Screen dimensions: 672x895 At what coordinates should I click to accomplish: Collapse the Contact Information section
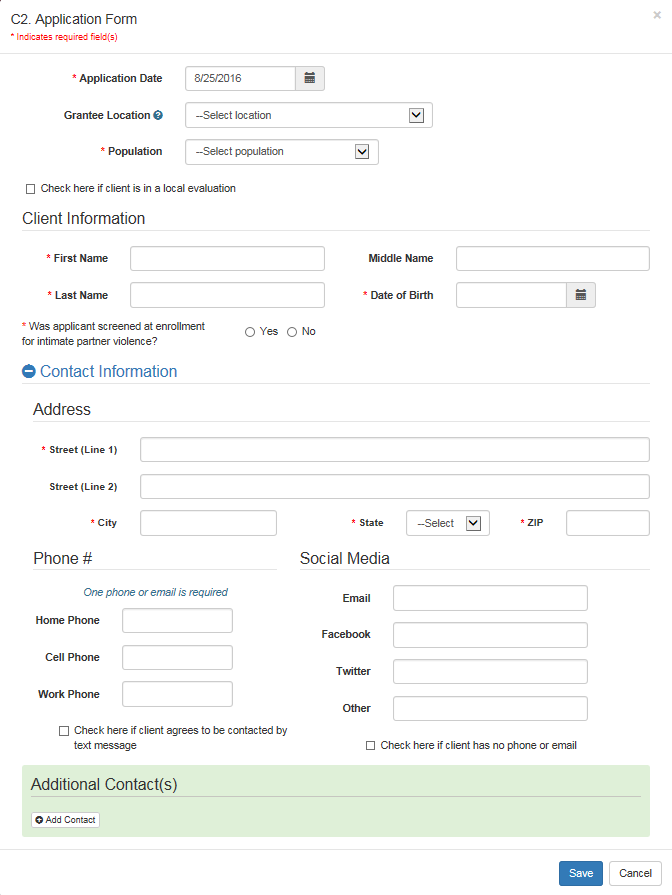pos(29,372)
